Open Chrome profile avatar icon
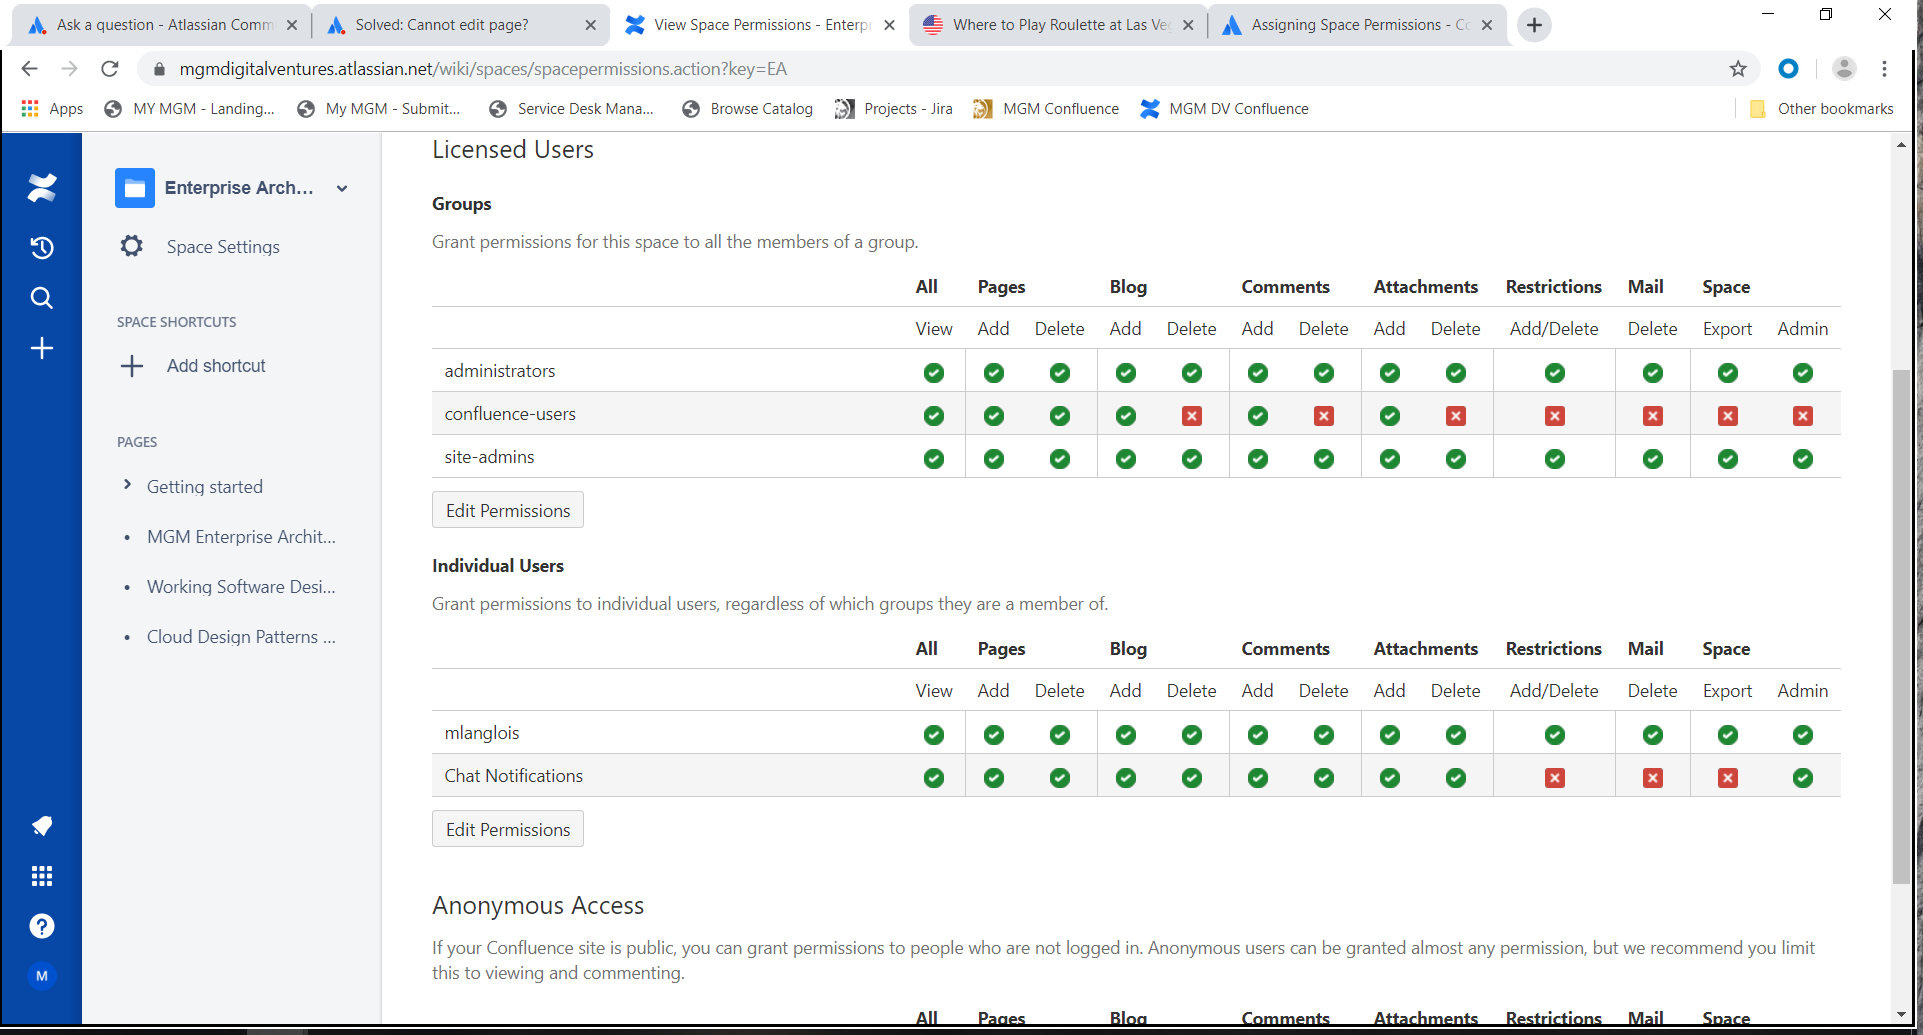 (1844, 68)
